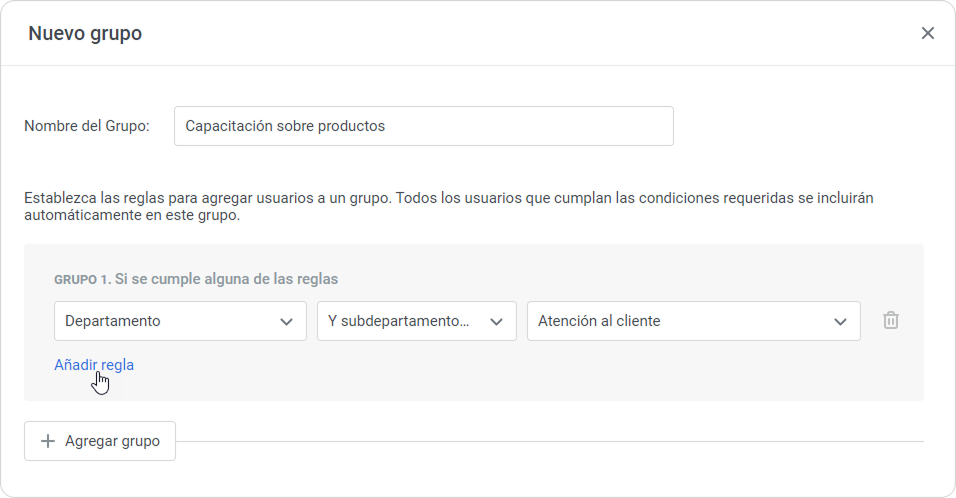Click the automáticamente en este grupo text line
This screenshot has height=498, width=956.
point(132,215)
